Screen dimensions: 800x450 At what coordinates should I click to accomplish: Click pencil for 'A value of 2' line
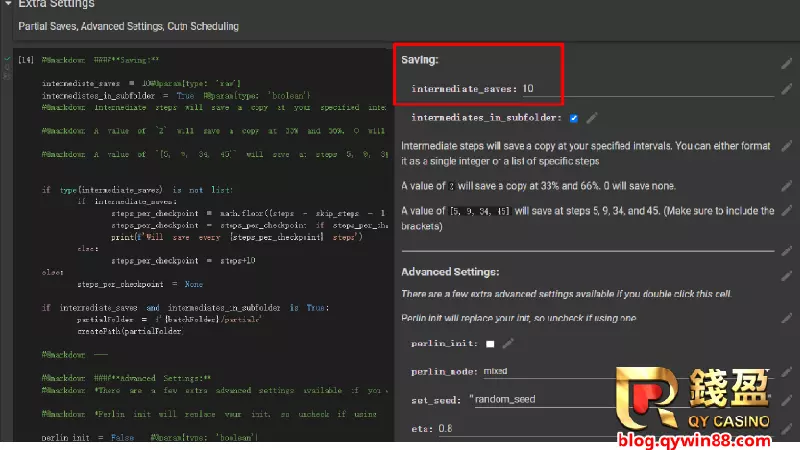point(787,186)
